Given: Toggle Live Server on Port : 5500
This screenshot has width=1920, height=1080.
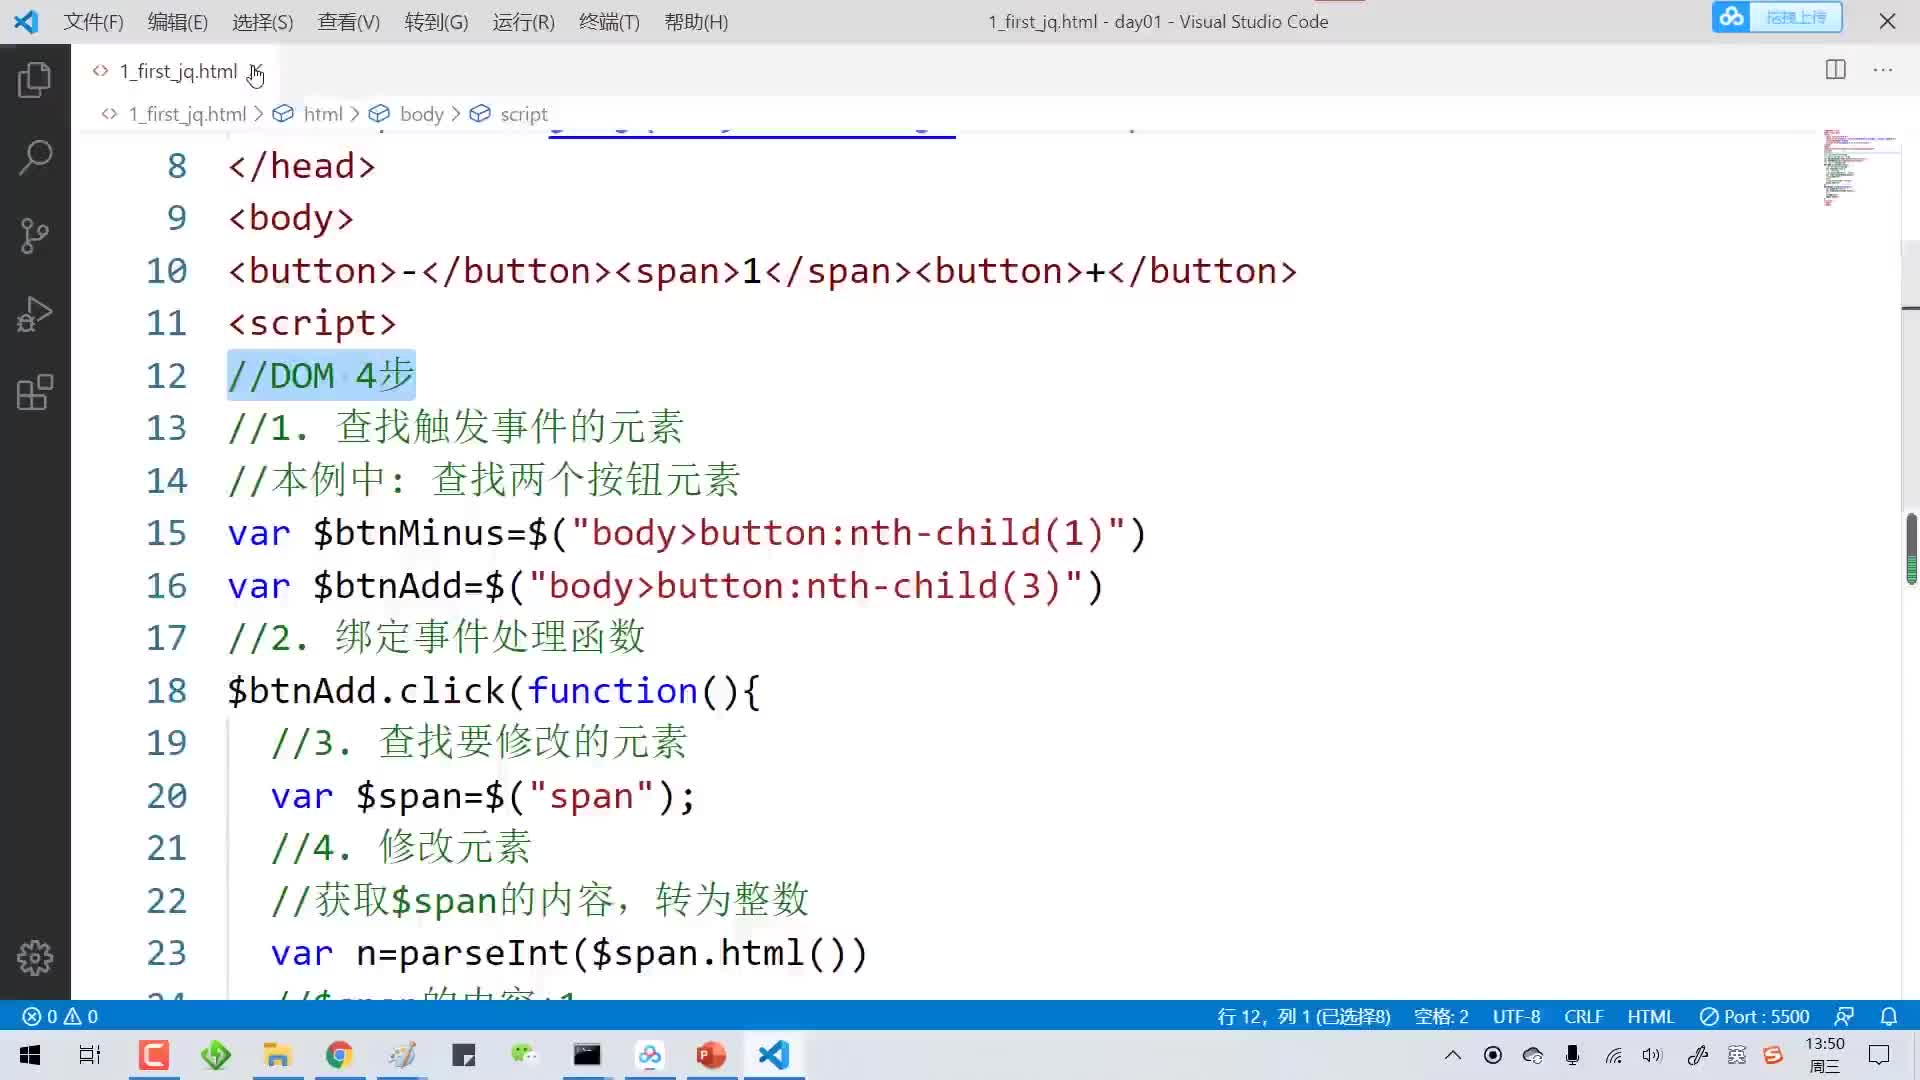Looking at the screenshot, I should pyautogui.click(x=1755, y=1016).
